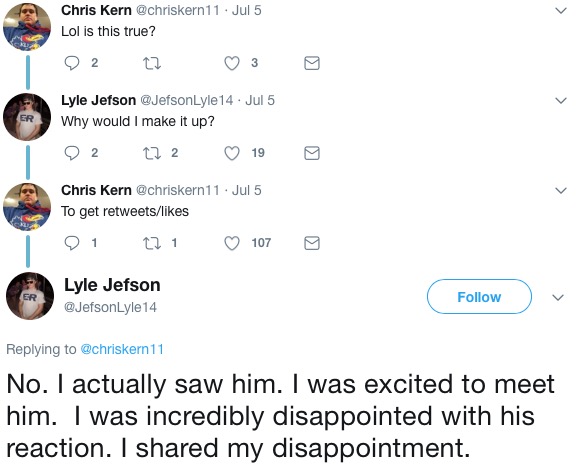The height and width of the screenshot is (466, 580).
Task: Open @JefsonLyle14 handle in second tweet
Action: (x=186, y=100)
